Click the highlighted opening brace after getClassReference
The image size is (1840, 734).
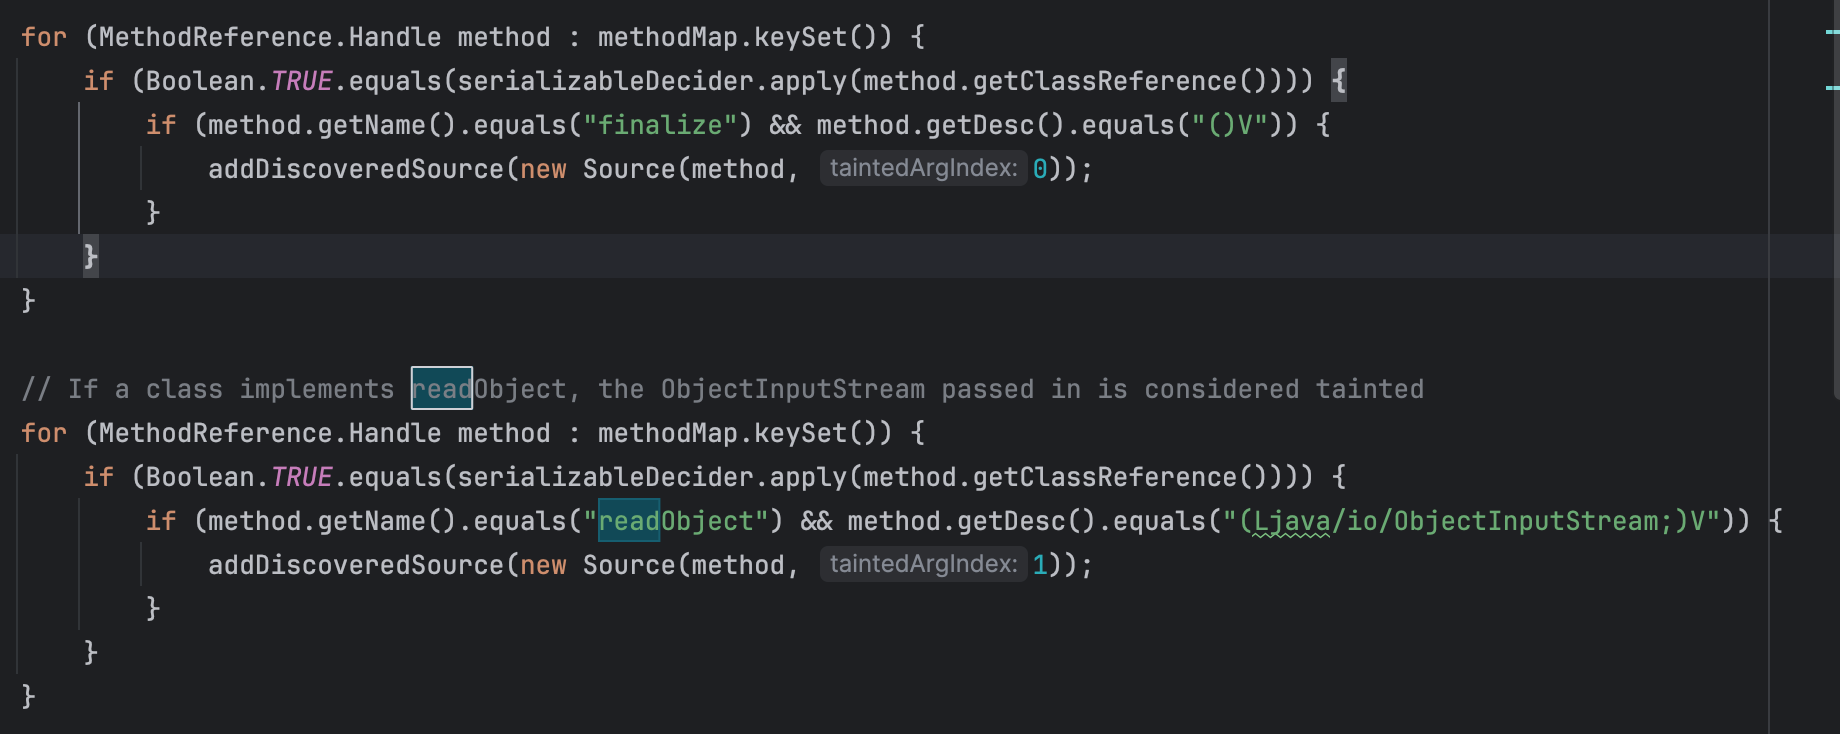point(1339,81)
